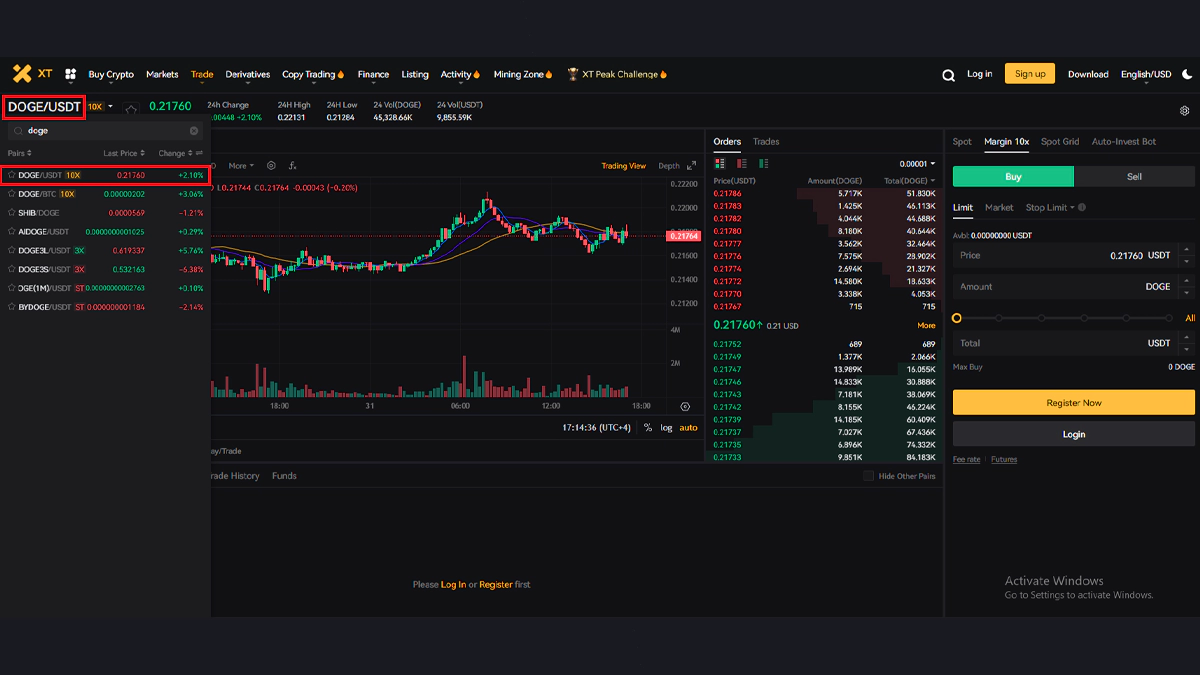Star the DOGE3L/USDT pair row
The width and height of the screenshot is (1200, 675).
click(x=12, y=251)
